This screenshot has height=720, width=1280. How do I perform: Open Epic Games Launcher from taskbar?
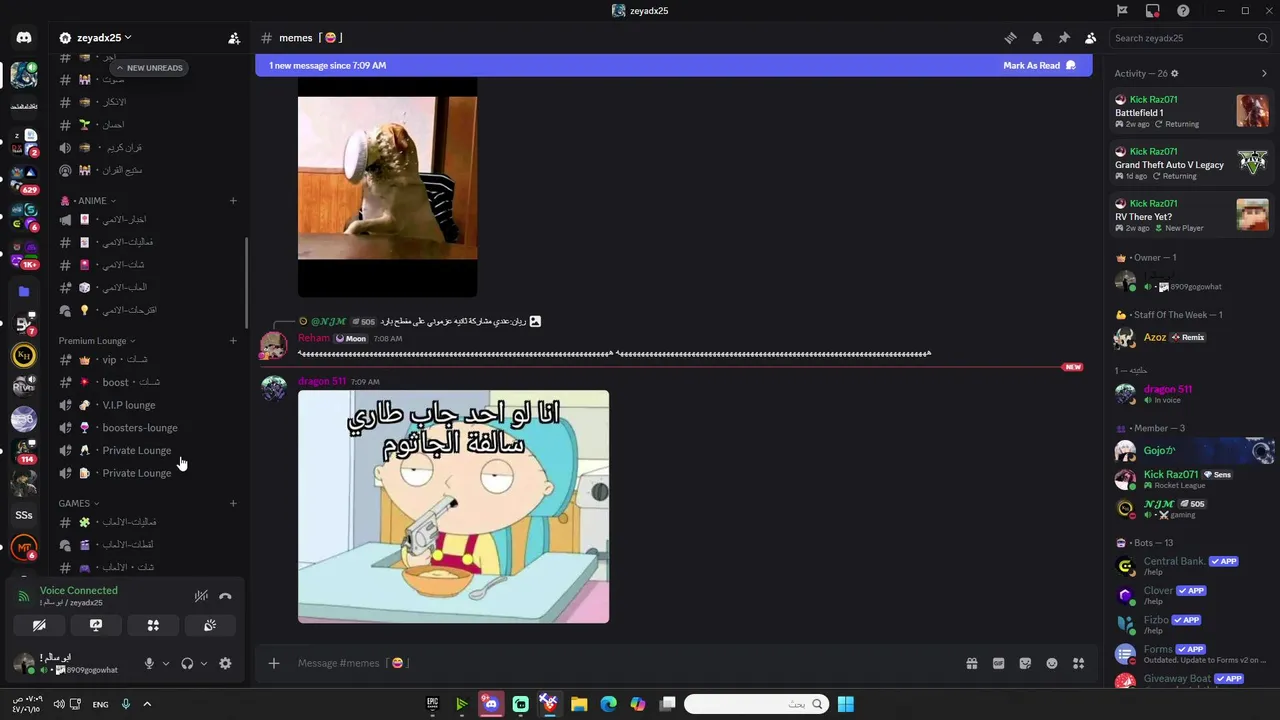tap(433, 704)
